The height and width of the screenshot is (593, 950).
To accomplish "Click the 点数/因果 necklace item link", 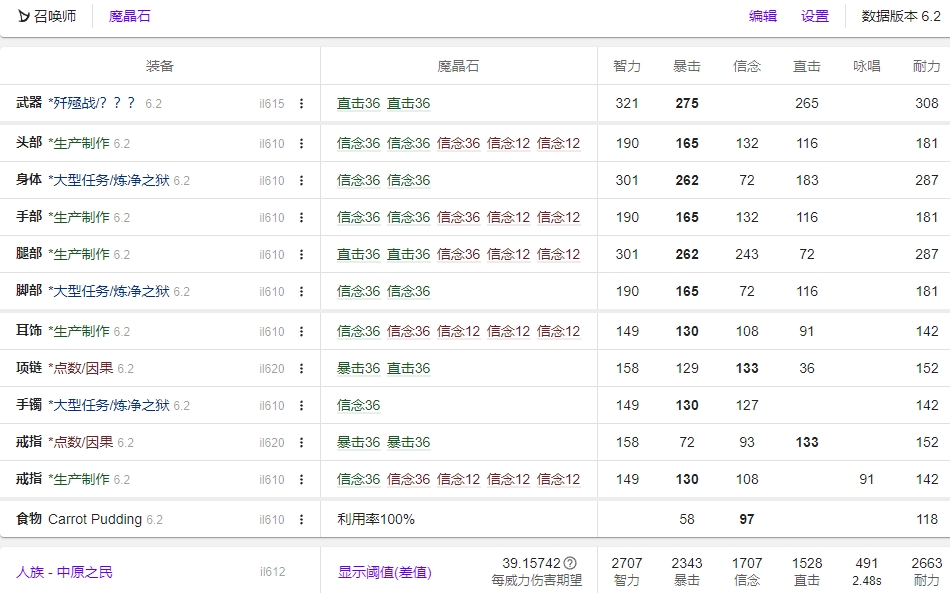I will point(81,368).
